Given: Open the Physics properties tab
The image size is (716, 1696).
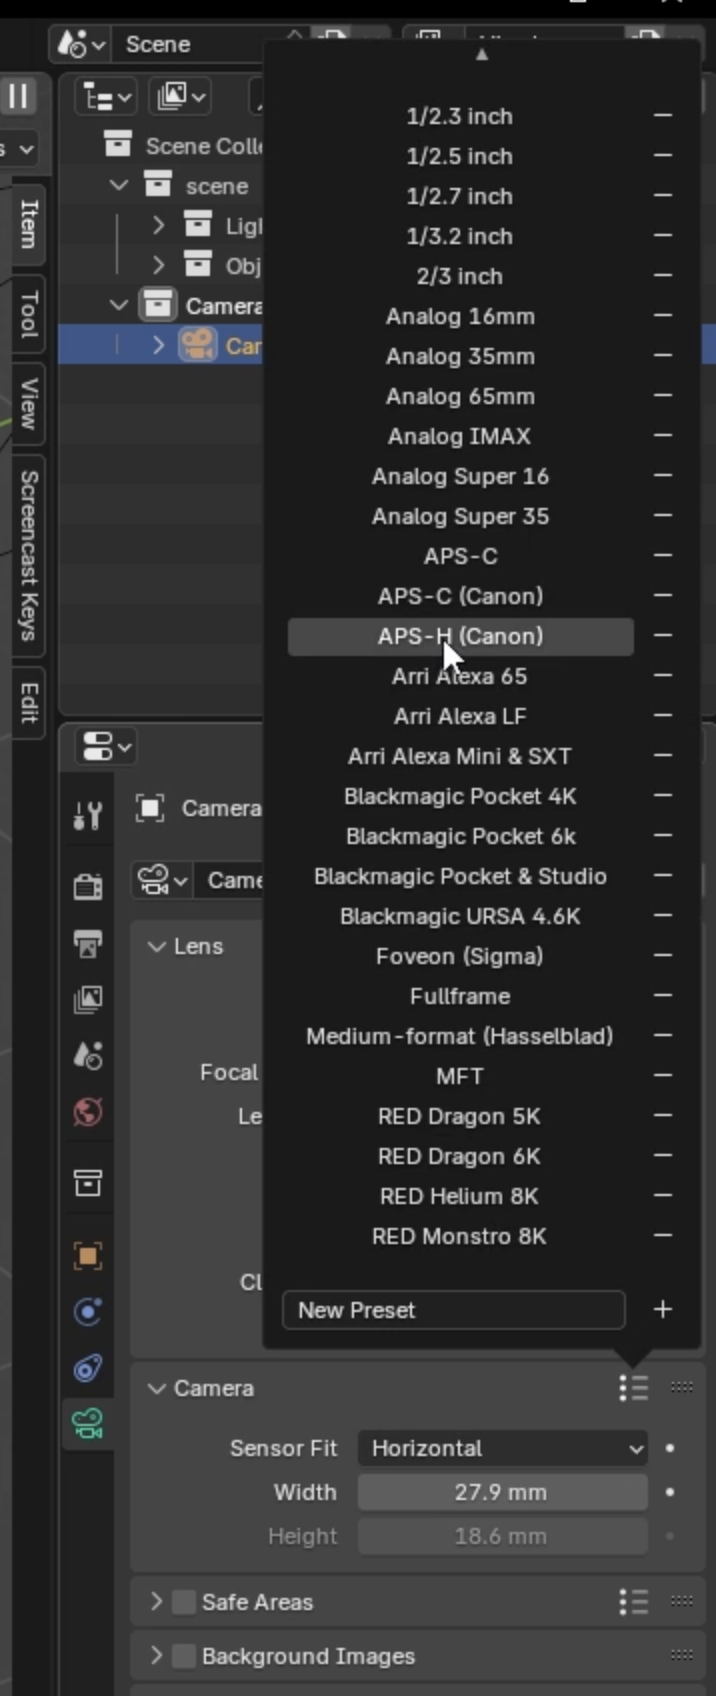Looking at the screenshot, I should (88, 1312).
